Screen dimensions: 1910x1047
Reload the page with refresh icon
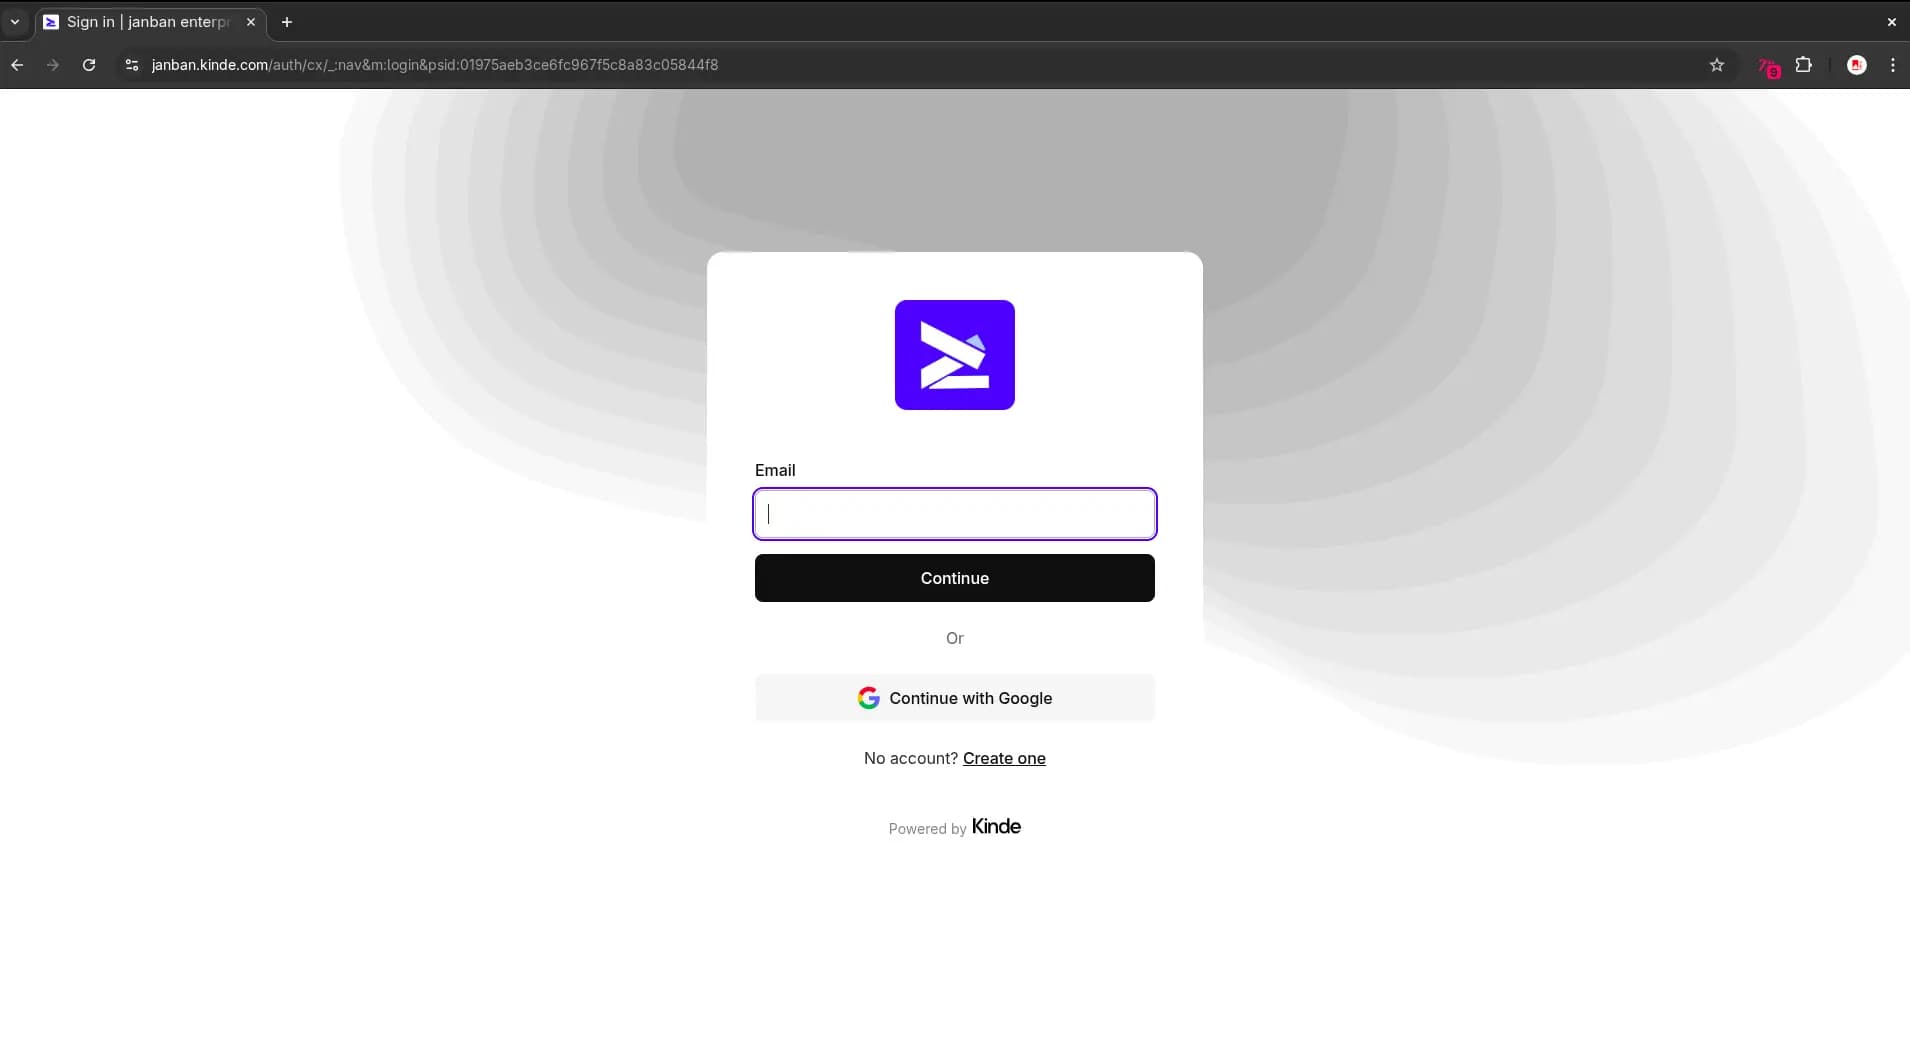89,65
